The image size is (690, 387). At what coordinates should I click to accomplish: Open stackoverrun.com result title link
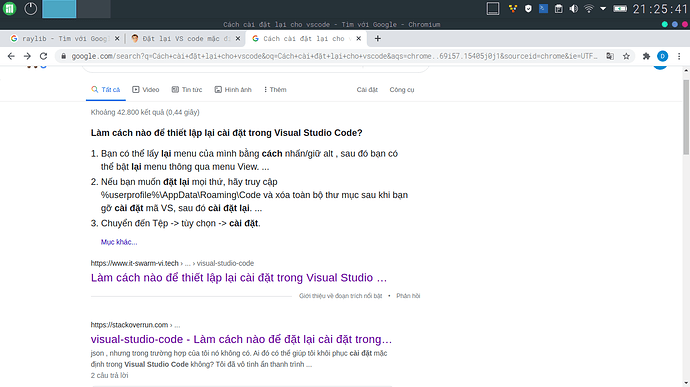pyautogui.click(x=241, y=339)
